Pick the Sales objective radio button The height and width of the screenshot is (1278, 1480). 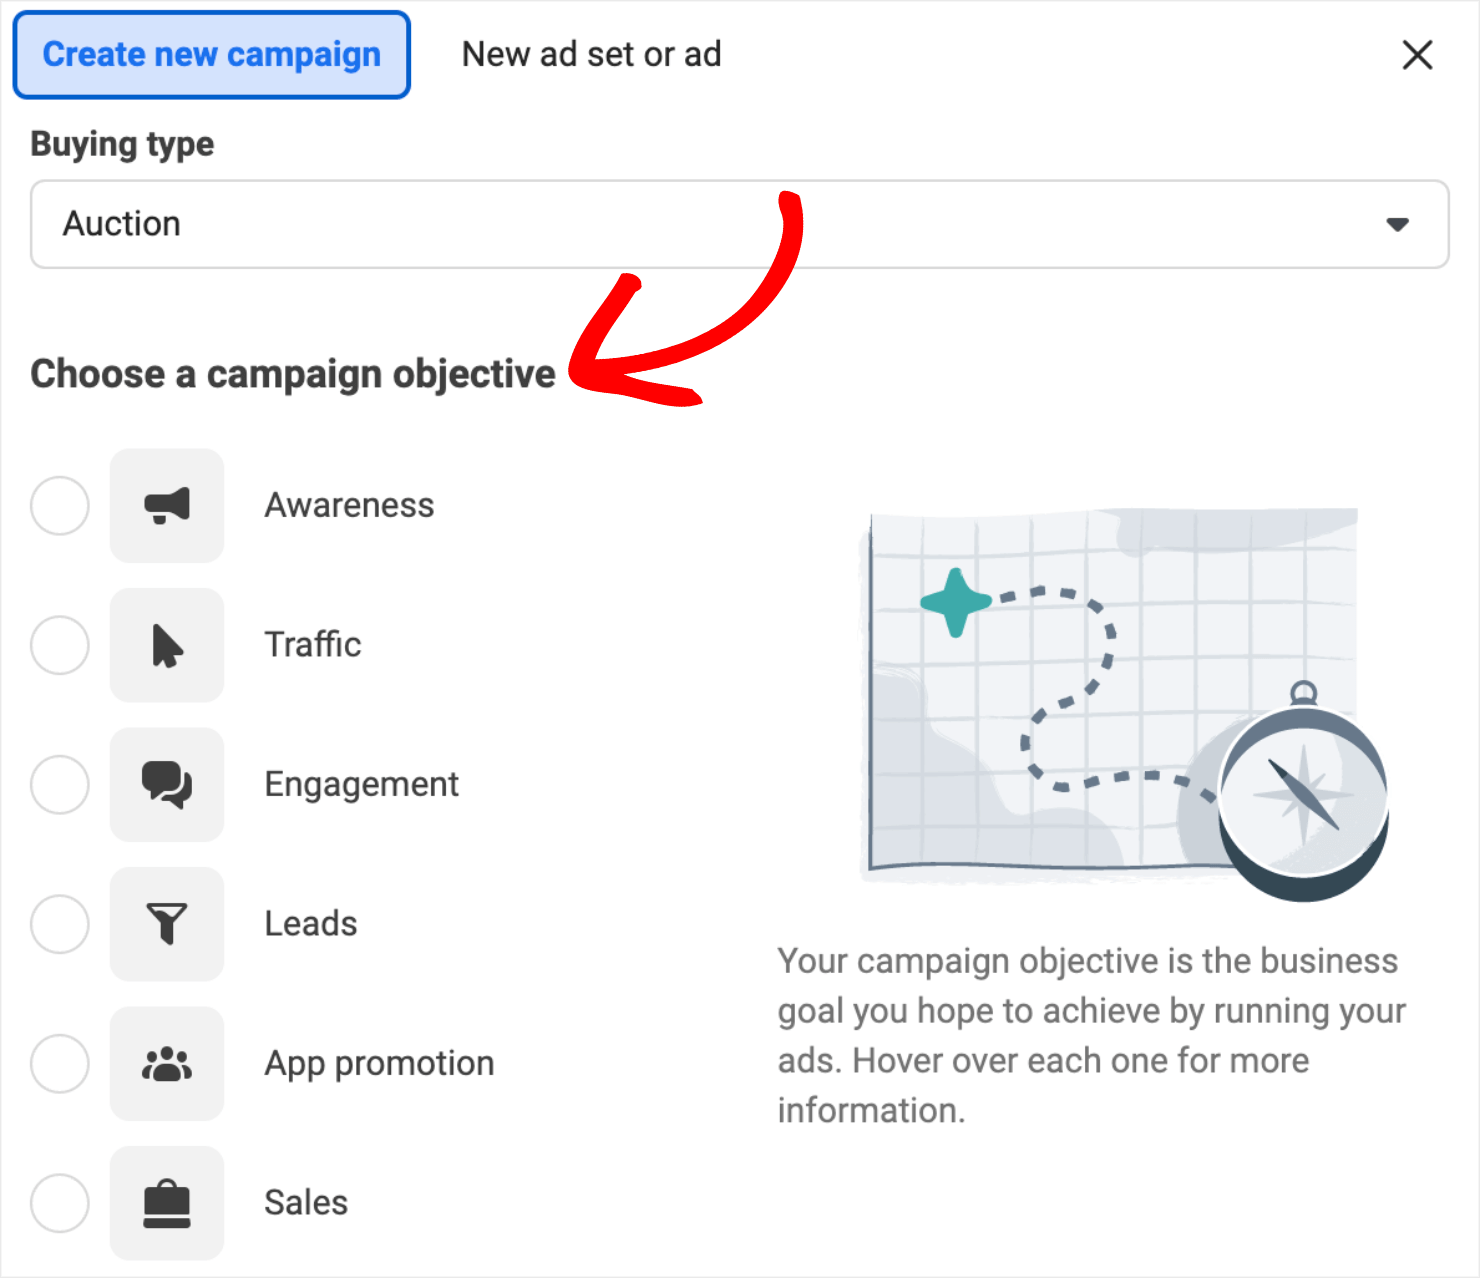pyautogui.click(x=60, y=1203)
